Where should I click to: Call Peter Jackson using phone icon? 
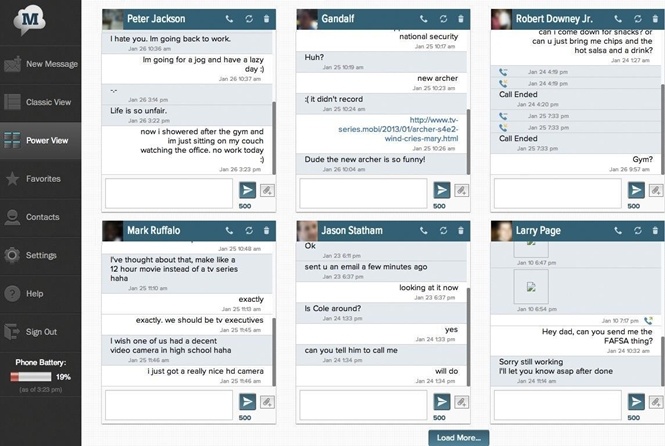pos(229,19)
